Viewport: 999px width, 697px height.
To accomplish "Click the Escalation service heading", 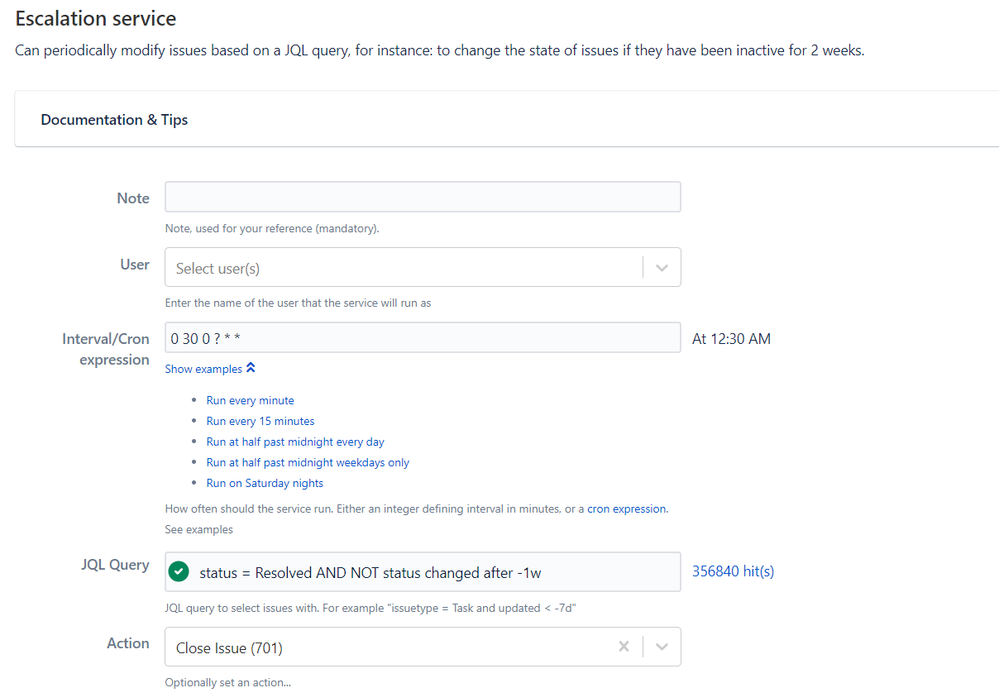I will click(x=96, y=18).
